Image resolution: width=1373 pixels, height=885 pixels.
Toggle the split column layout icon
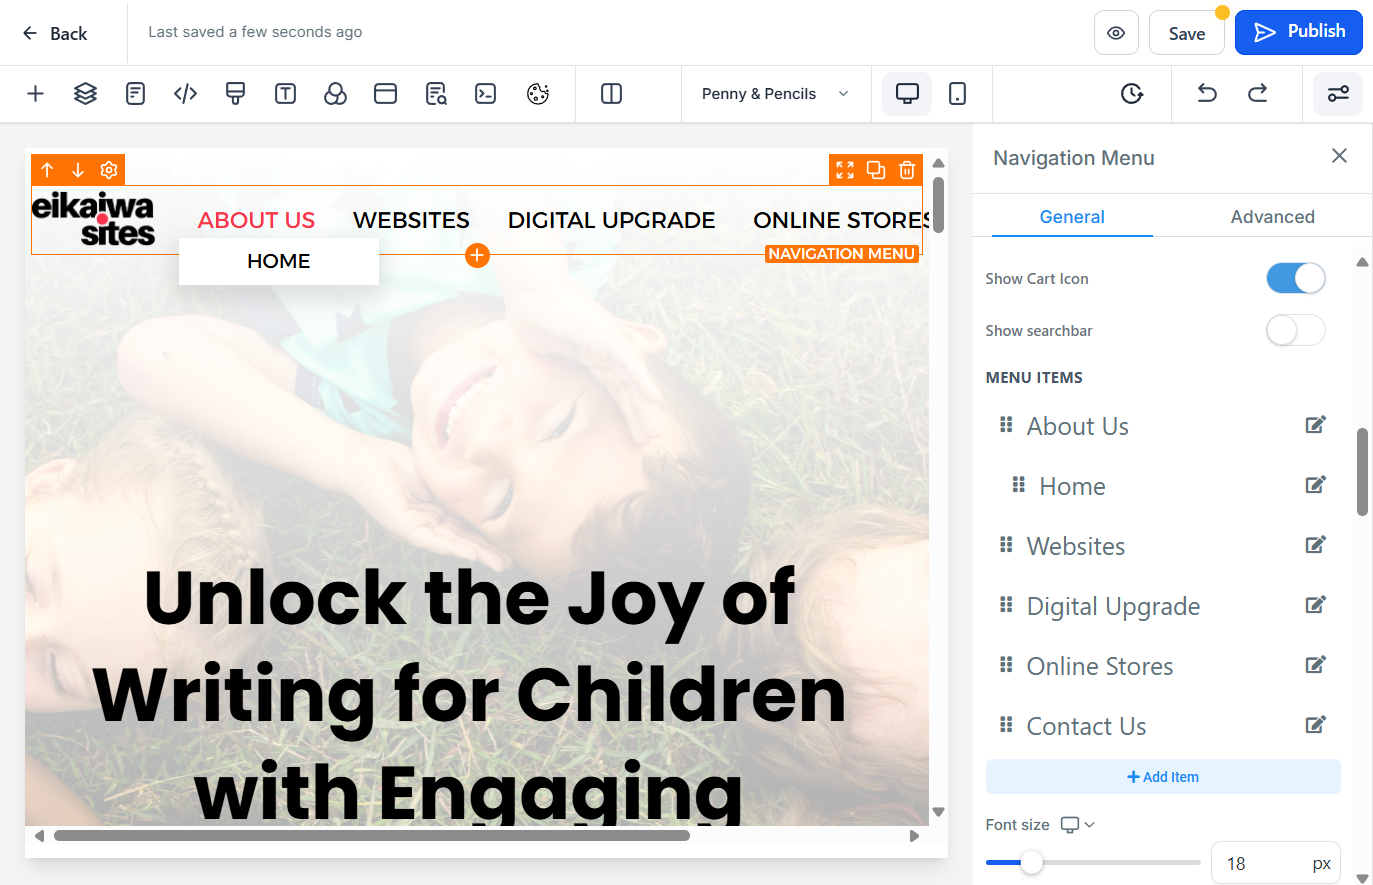click(612, 94)
